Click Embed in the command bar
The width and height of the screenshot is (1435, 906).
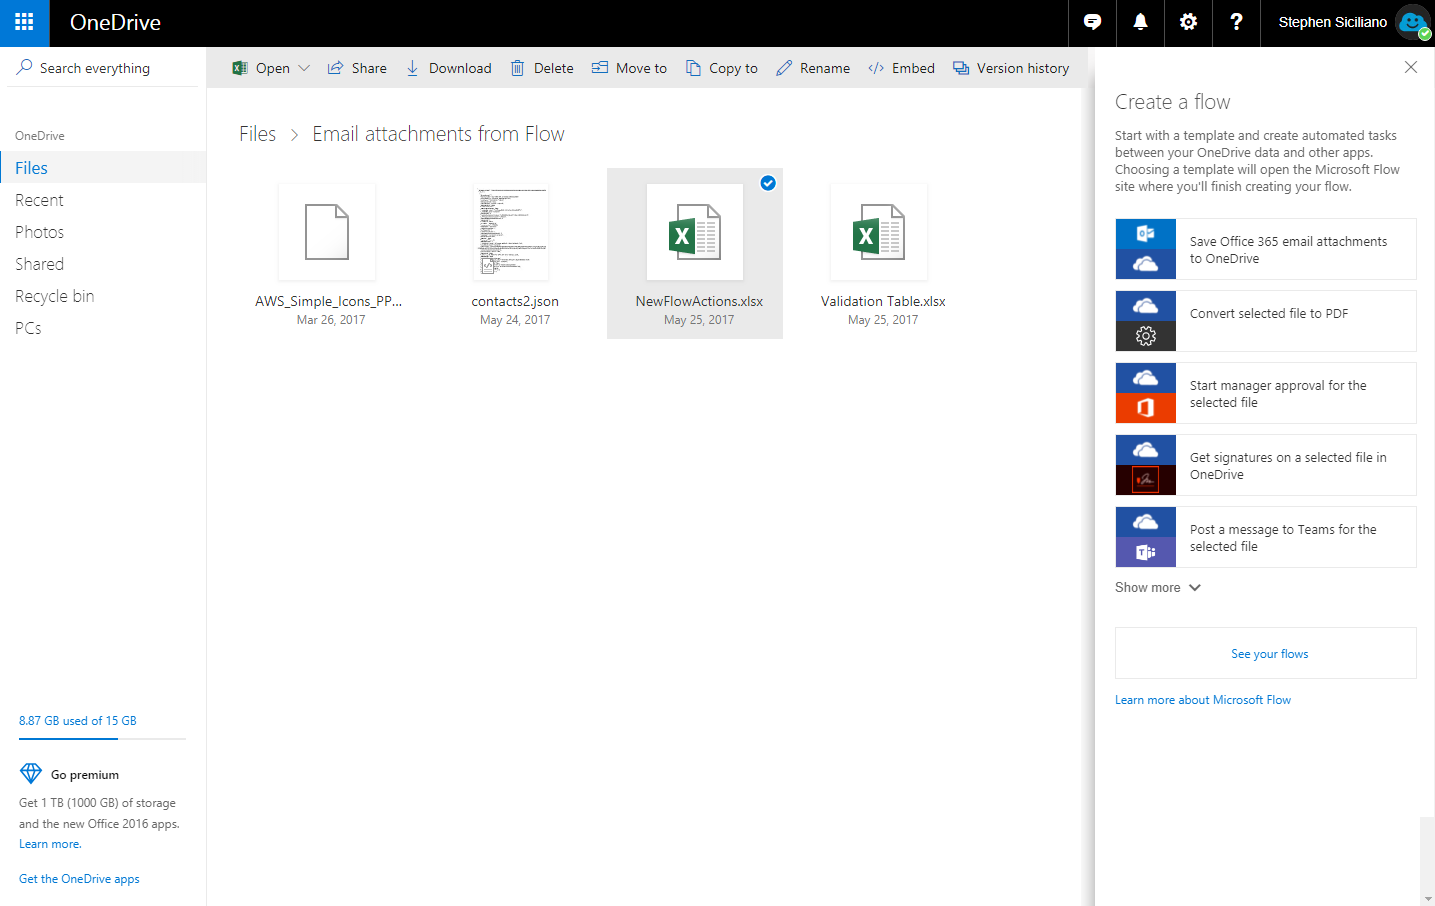901,68
